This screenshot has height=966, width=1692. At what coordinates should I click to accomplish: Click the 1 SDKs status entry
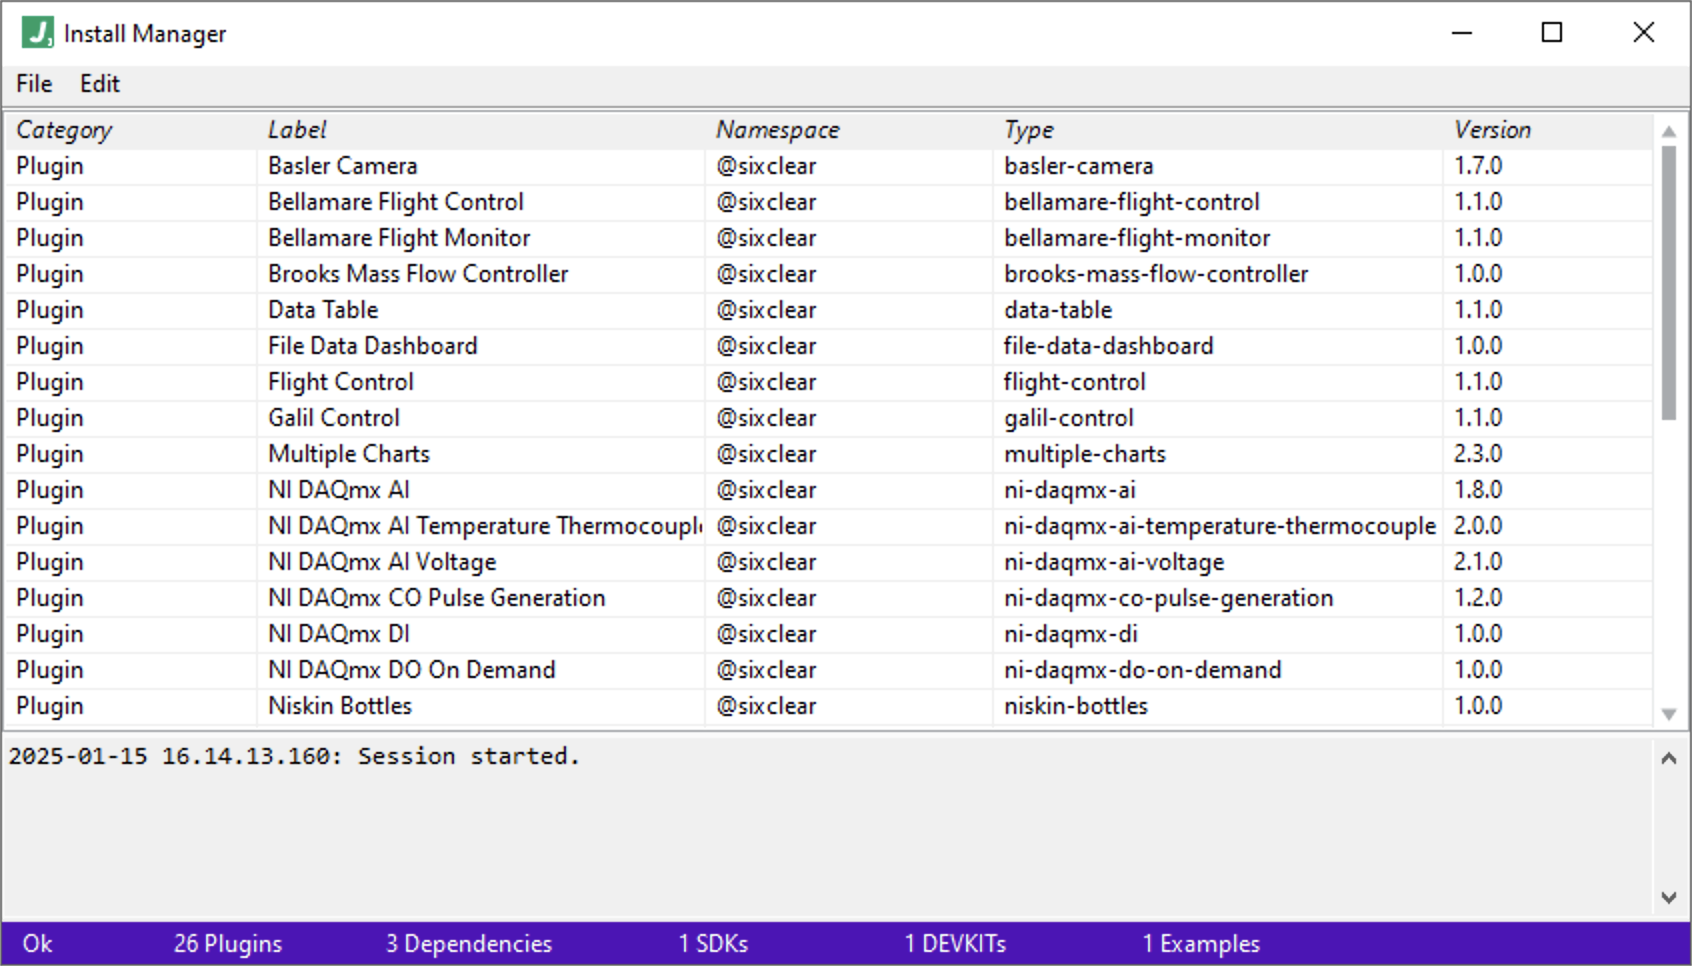click(713, 944)
